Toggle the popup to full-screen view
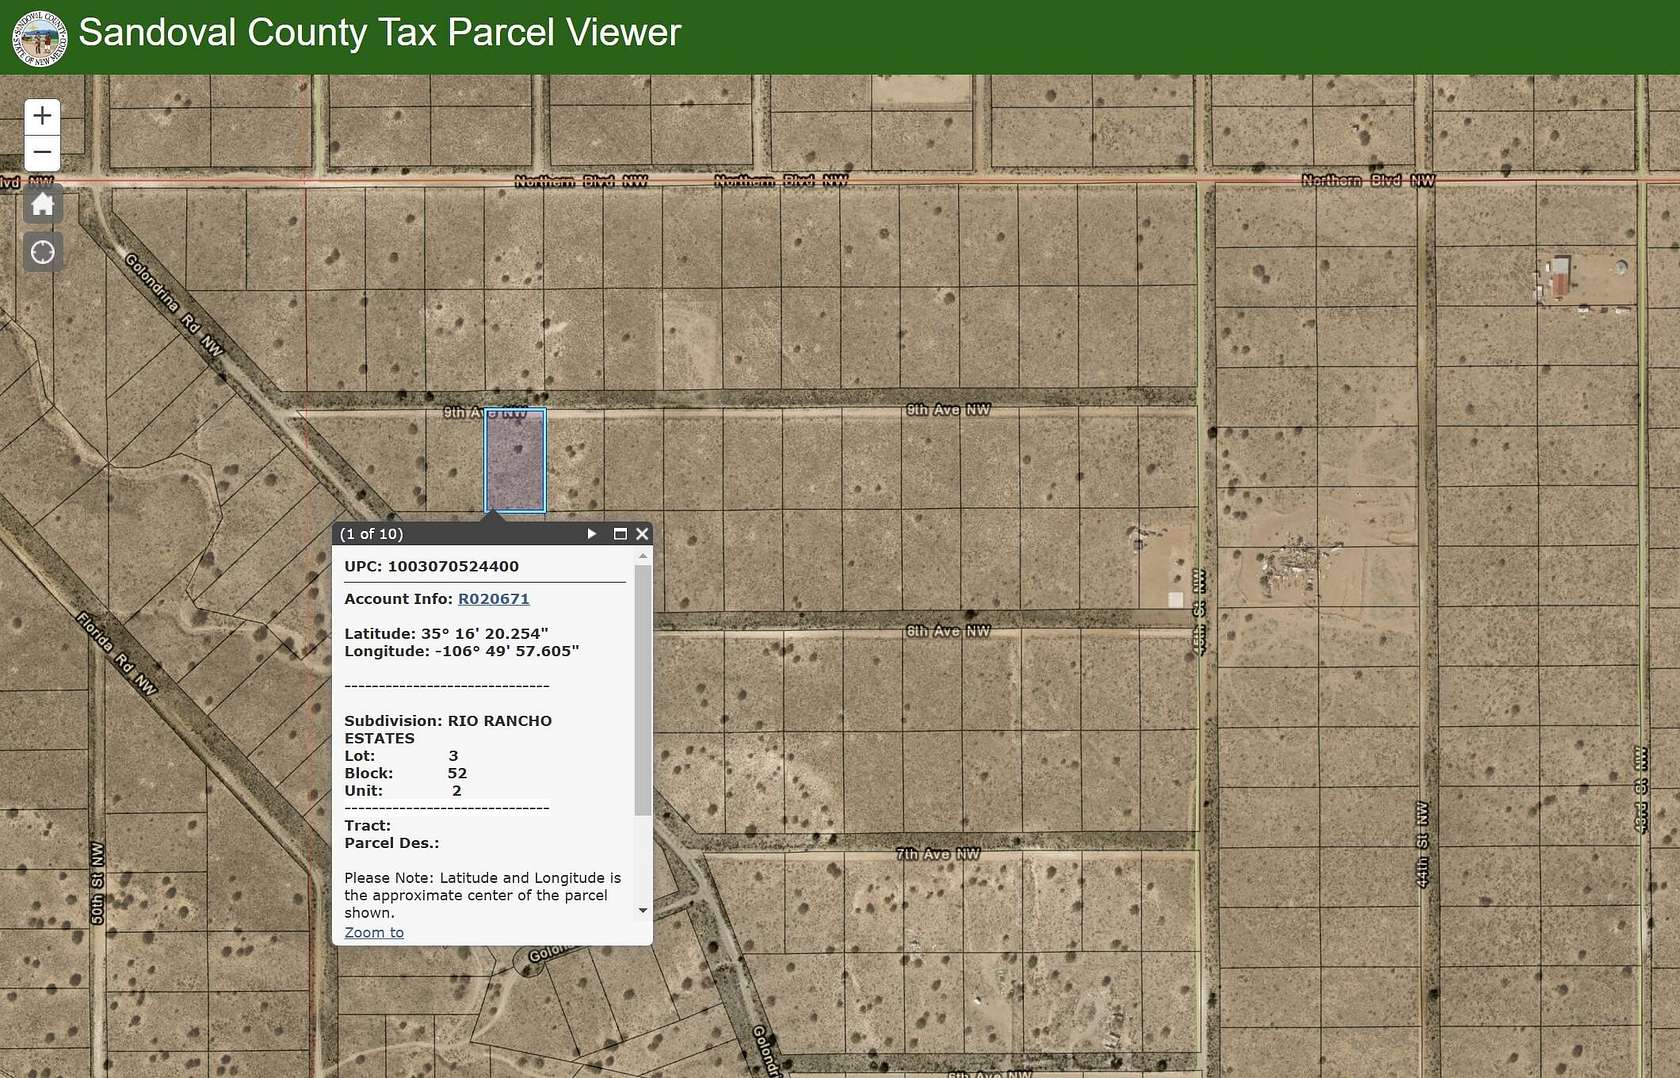Image resolution: width=1680 pixels, height=1078 pixels. click(x=619, y=534)
